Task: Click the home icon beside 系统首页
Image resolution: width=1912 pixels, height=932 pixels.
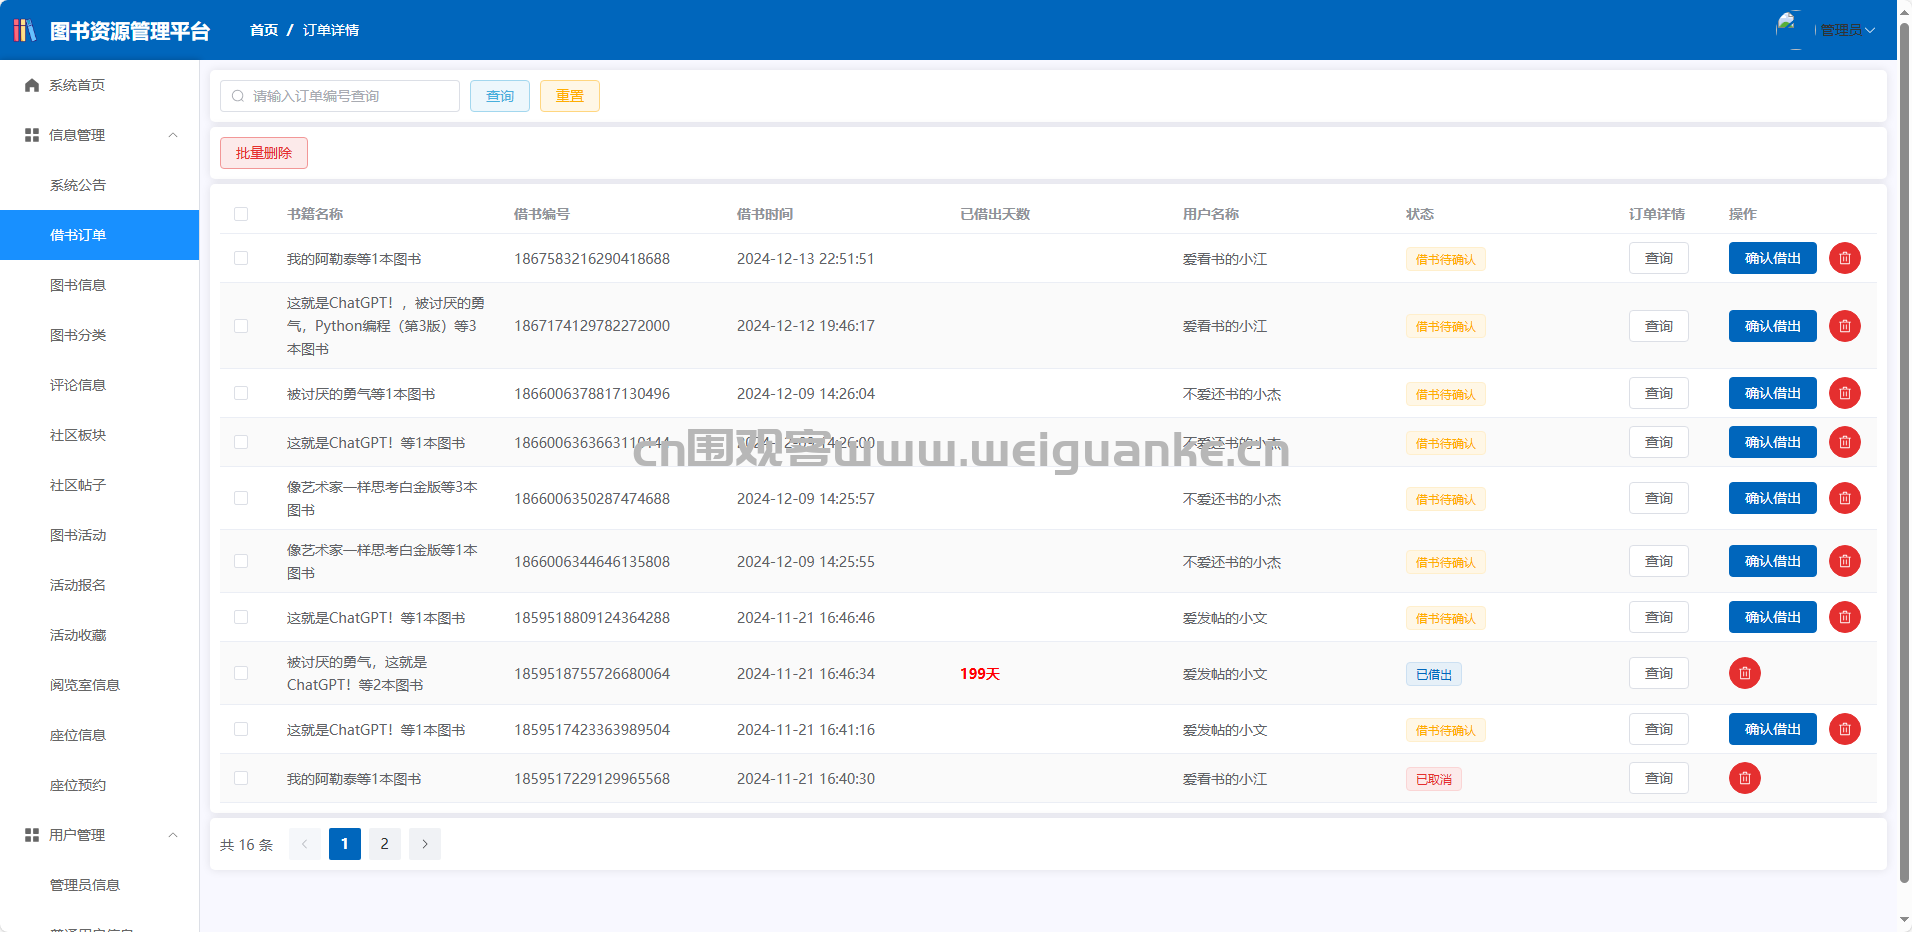Action: (32, 85)
